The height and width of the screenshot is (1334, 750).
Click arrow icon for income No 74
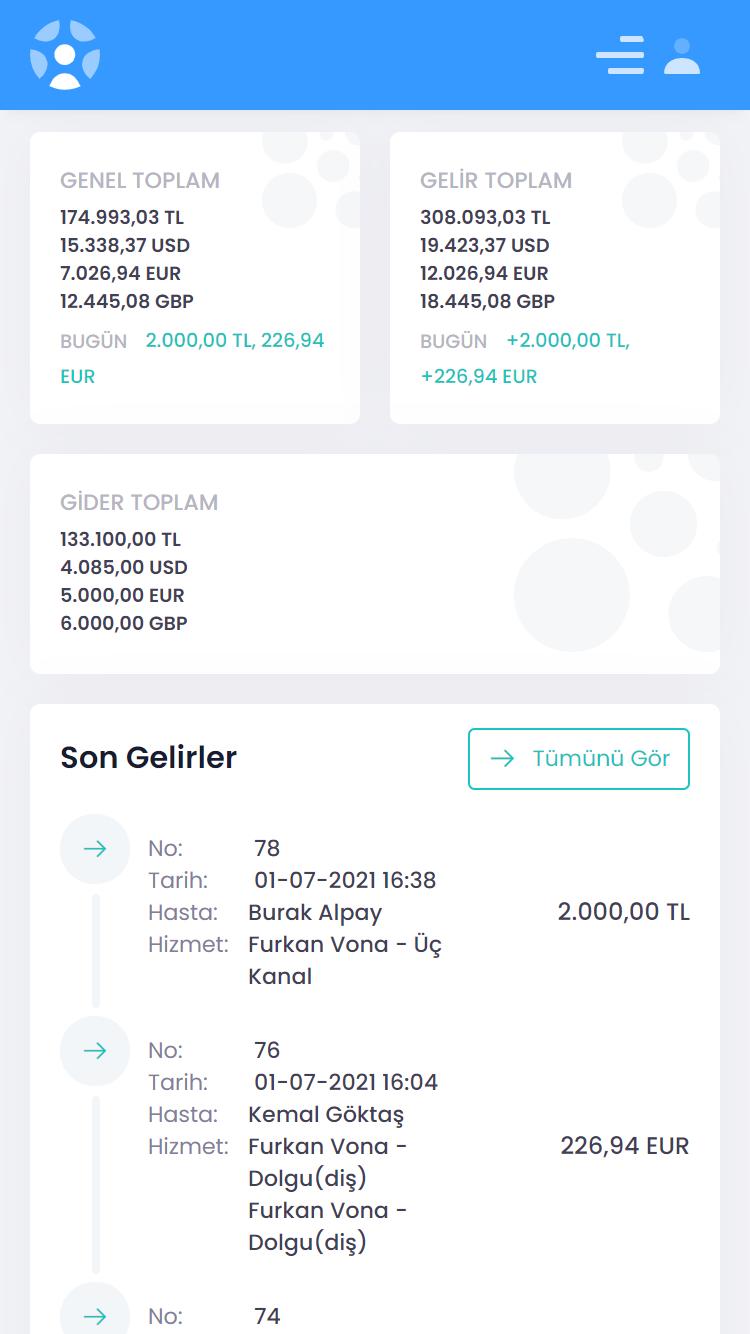pos(95,1316)
